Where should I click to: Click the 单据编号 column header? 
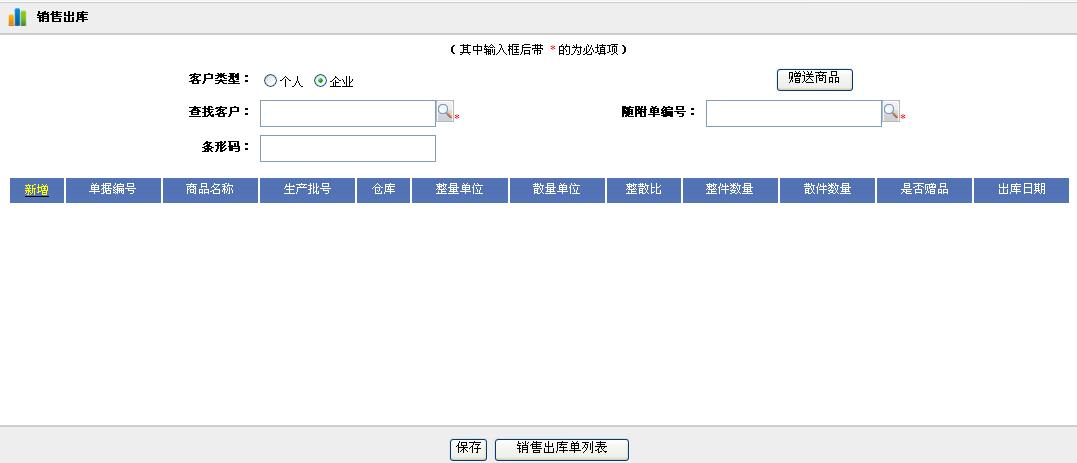(113, 190)
